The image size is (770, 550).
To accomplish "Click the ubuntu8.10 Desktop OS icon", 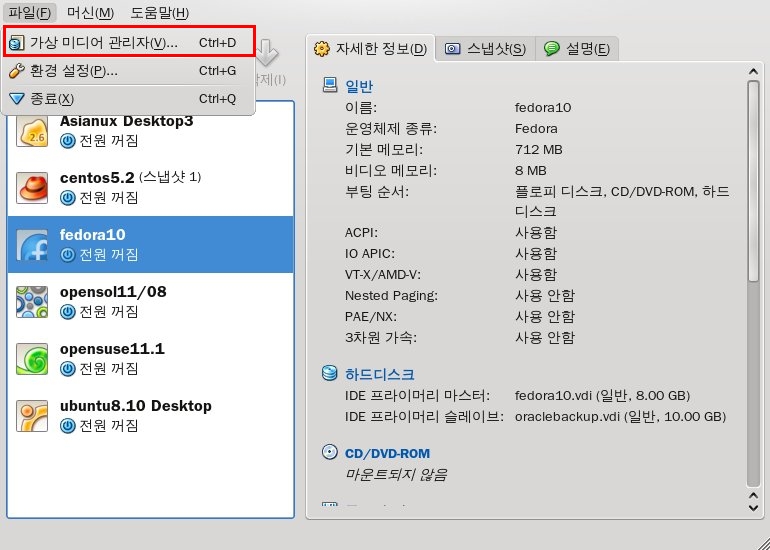I will (32, 415).
